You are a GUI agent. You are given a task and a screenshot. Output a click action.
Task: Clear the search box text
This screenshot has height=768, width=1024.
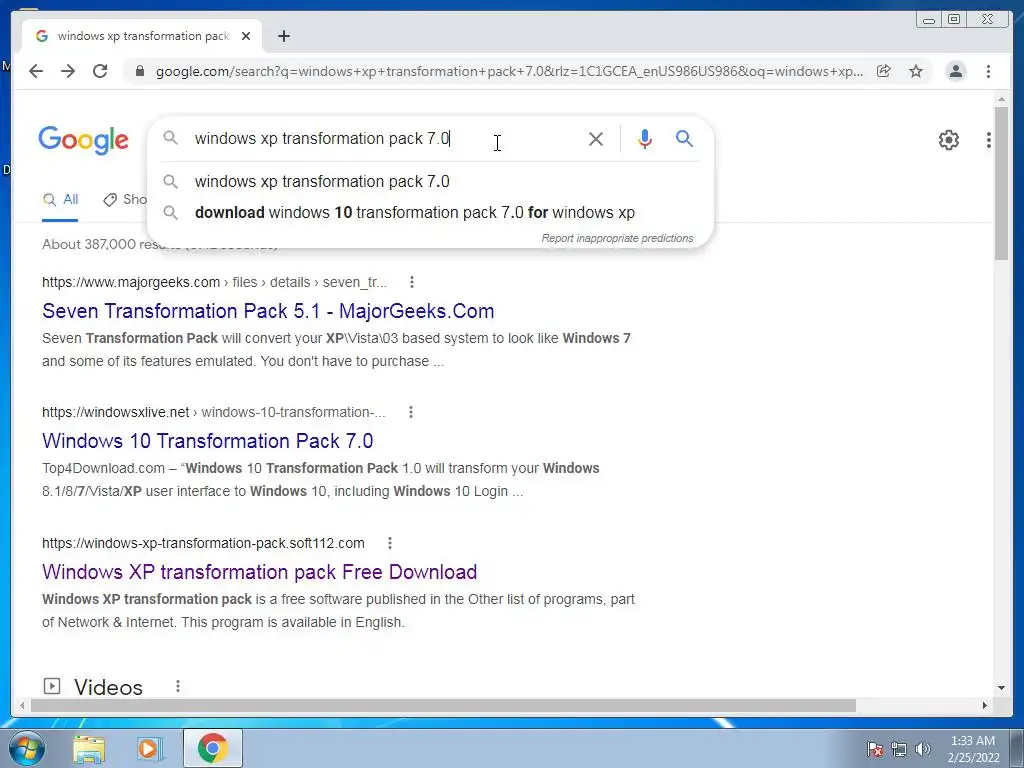tap(596, 138)
